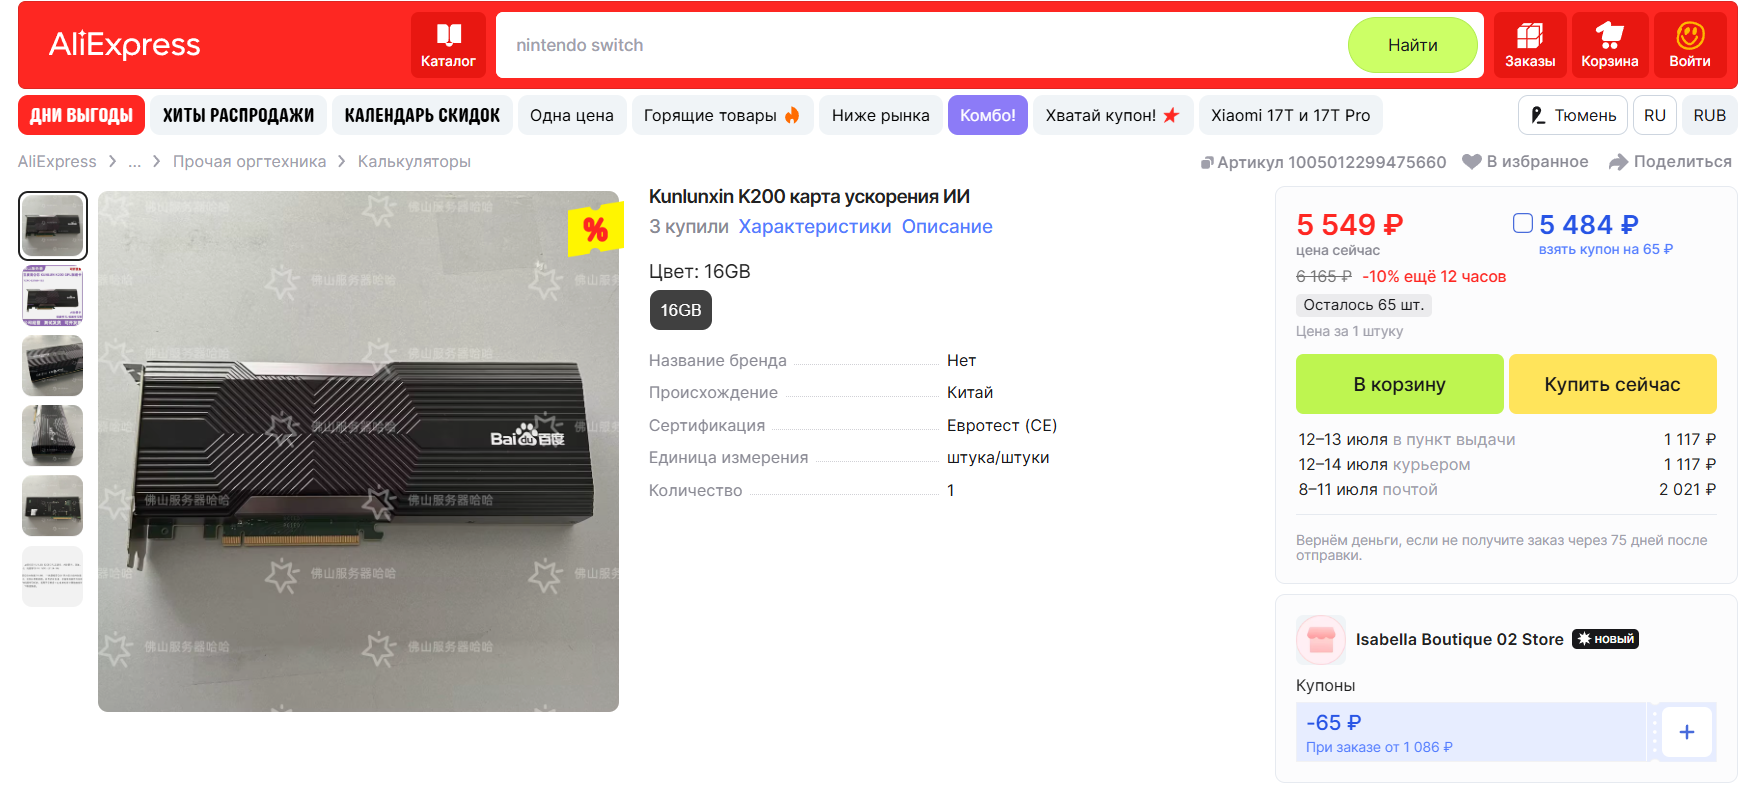Click the 3 купили text
This screenshot has width=1753, height=786.
(x=689, y=227)
